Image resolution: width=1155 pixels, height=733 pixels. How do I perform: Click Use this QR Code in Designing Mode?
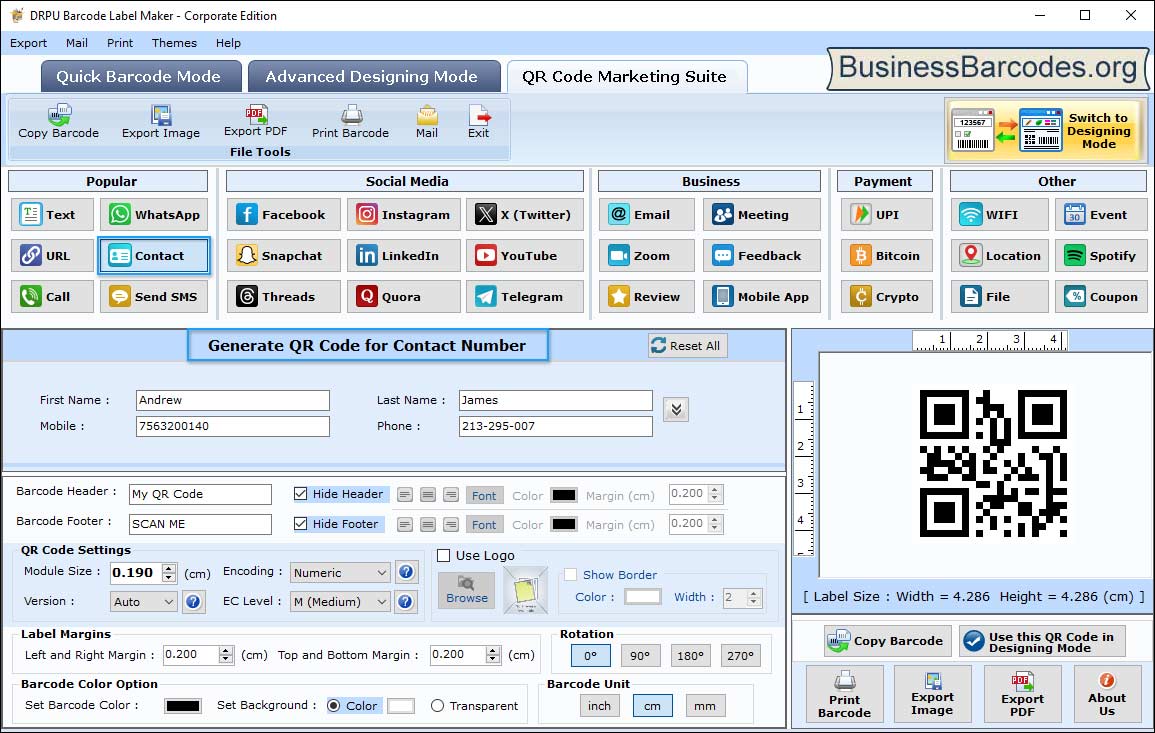pos(1043,642)
